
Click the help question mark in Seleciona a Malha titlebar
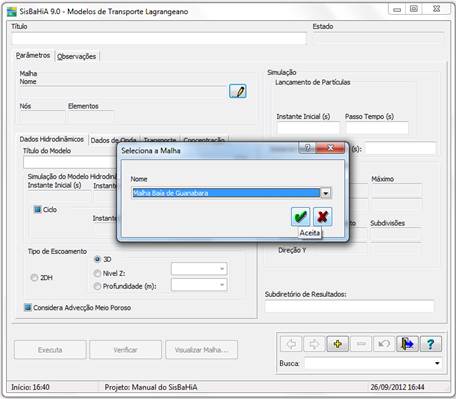tap(307, 148)
